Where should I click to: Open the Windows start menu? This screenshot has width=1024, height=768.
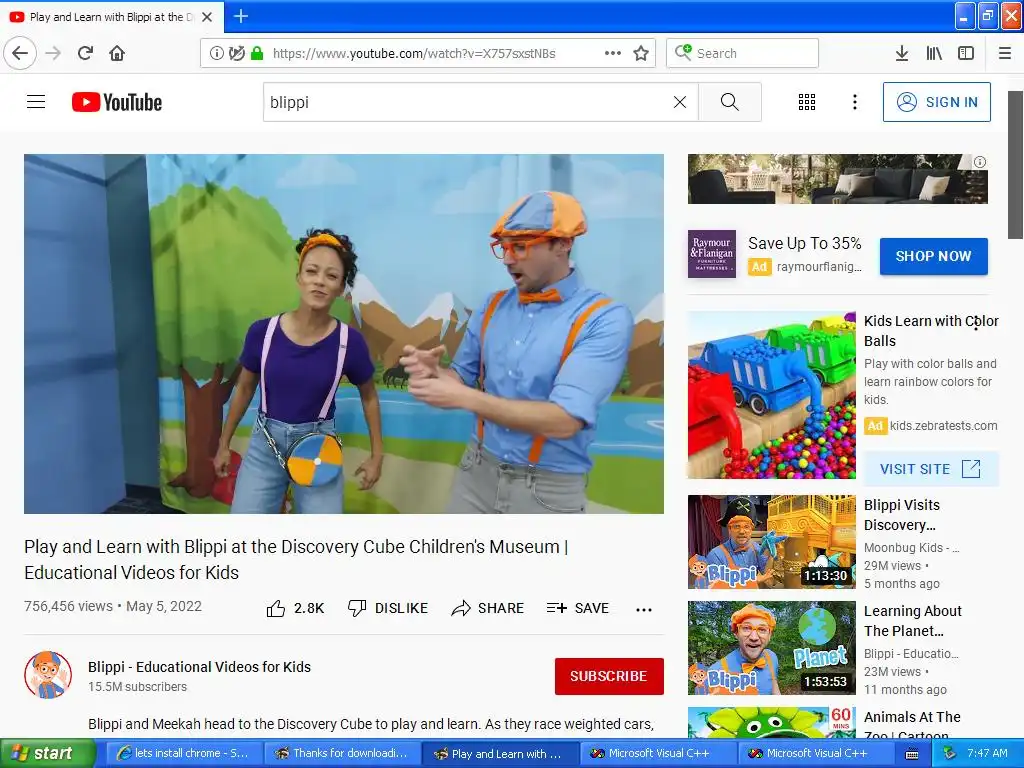coord(48,753)
